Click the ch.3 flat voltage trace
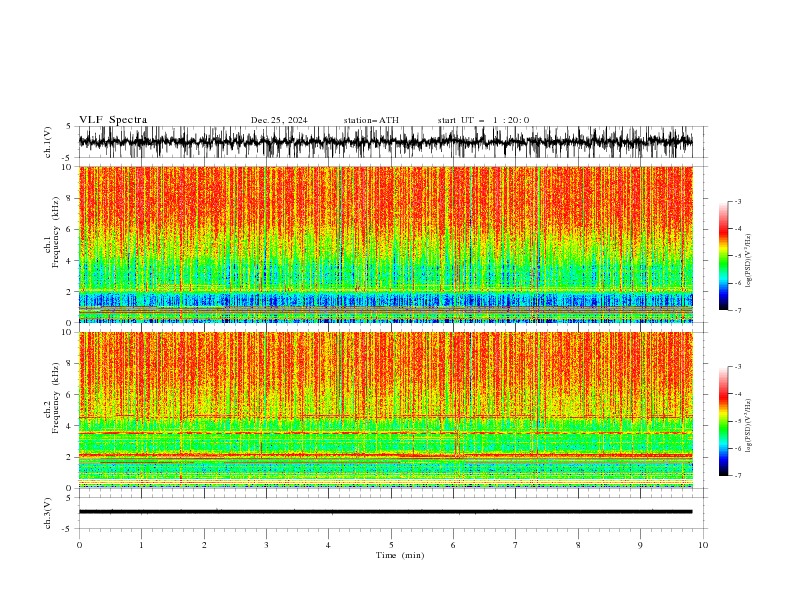 [x=385, y=512]
